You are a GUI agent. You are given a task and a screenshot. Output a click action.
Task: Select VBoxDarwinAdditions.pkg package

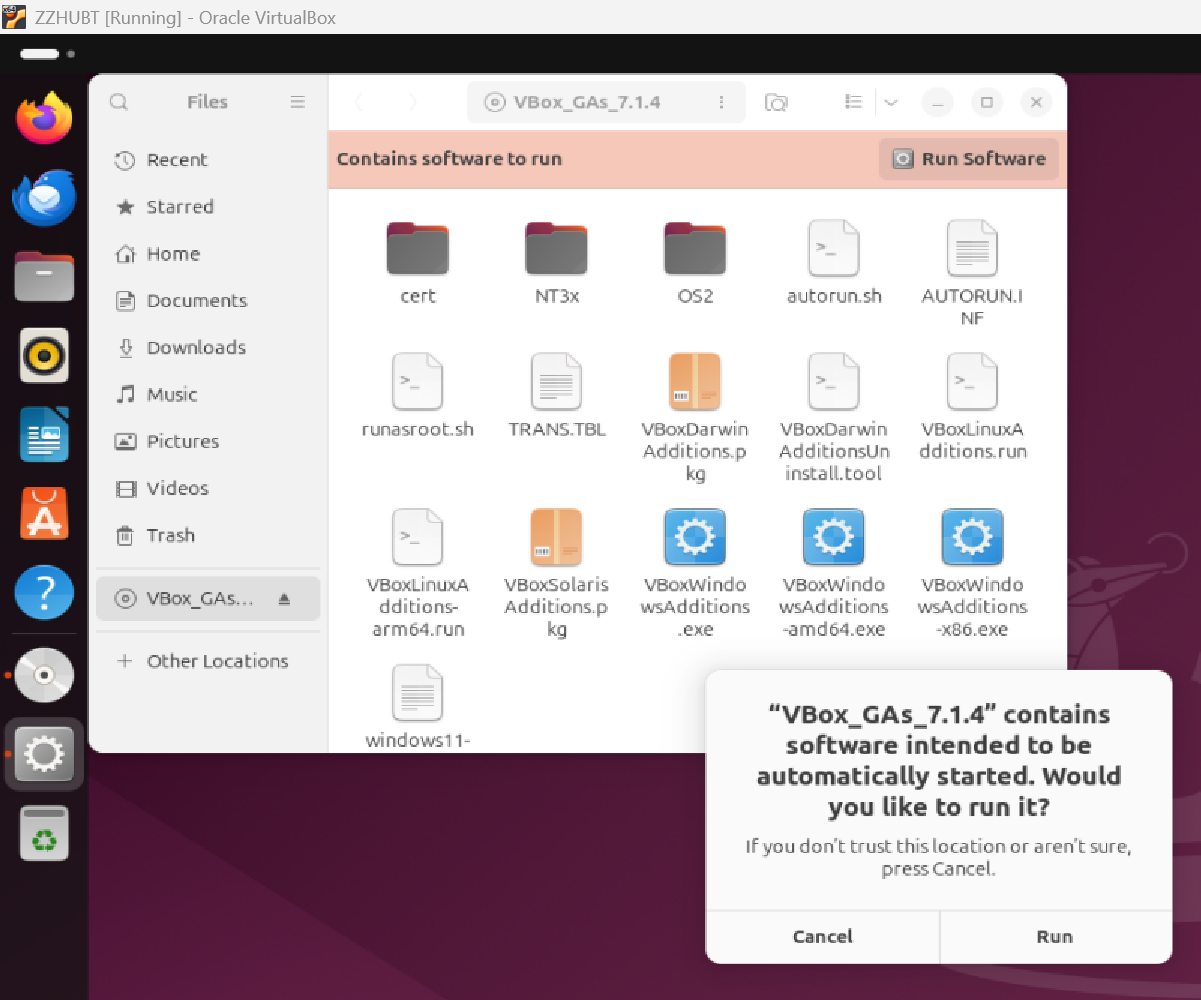tap(695, 418)
